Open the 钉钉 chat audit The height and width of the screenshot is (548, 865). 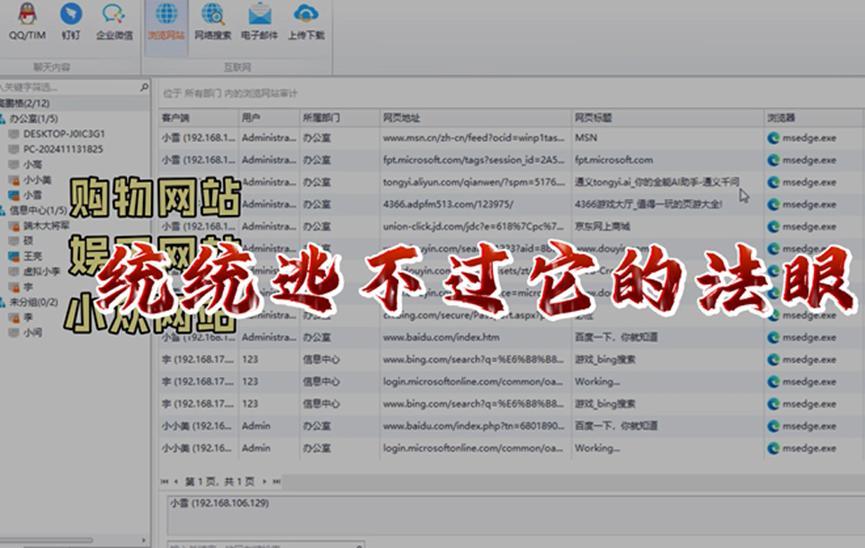(71, 22)
